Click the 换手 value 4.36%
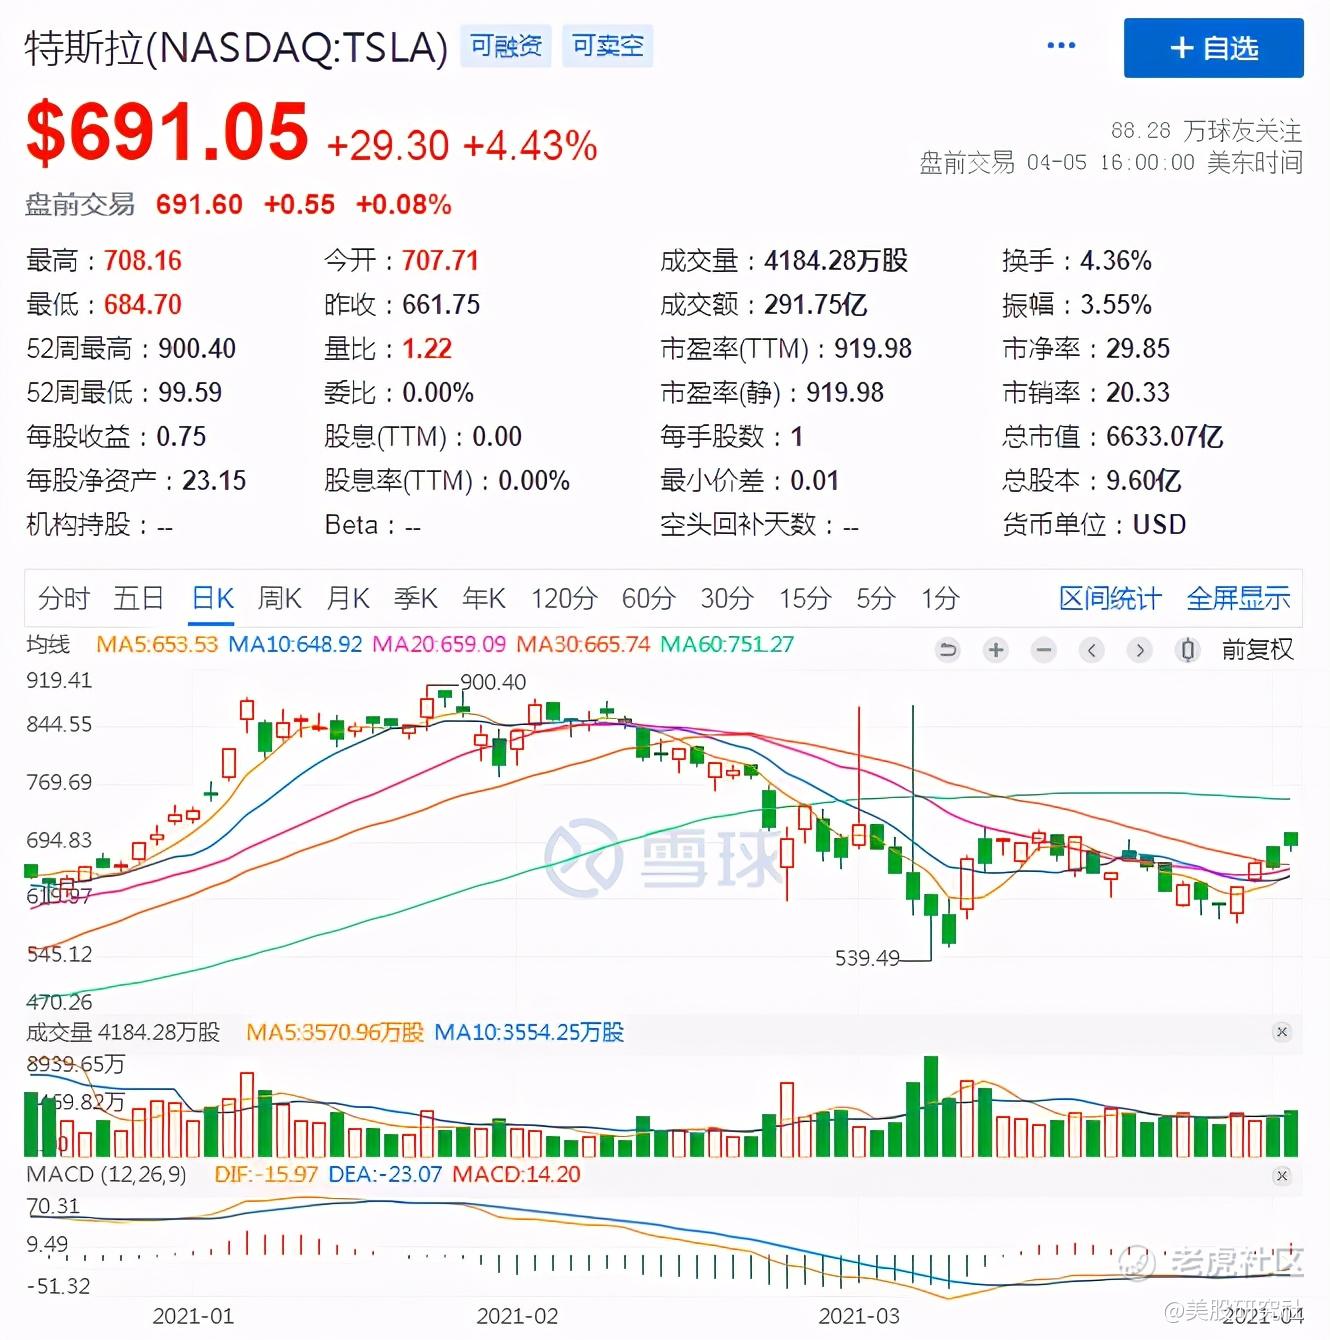Image resolution: width=1330 pixels, height=1340 pixels. [x=1116, y=261]
